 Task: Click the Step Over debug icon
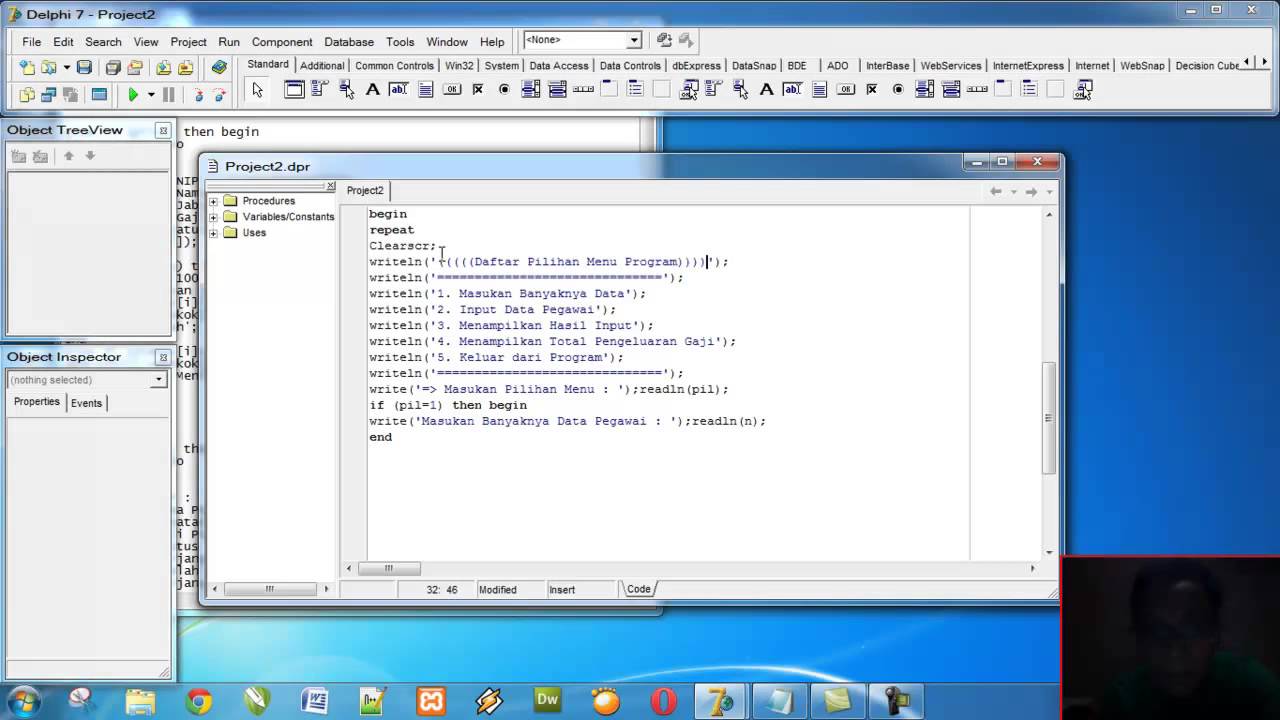219,95
